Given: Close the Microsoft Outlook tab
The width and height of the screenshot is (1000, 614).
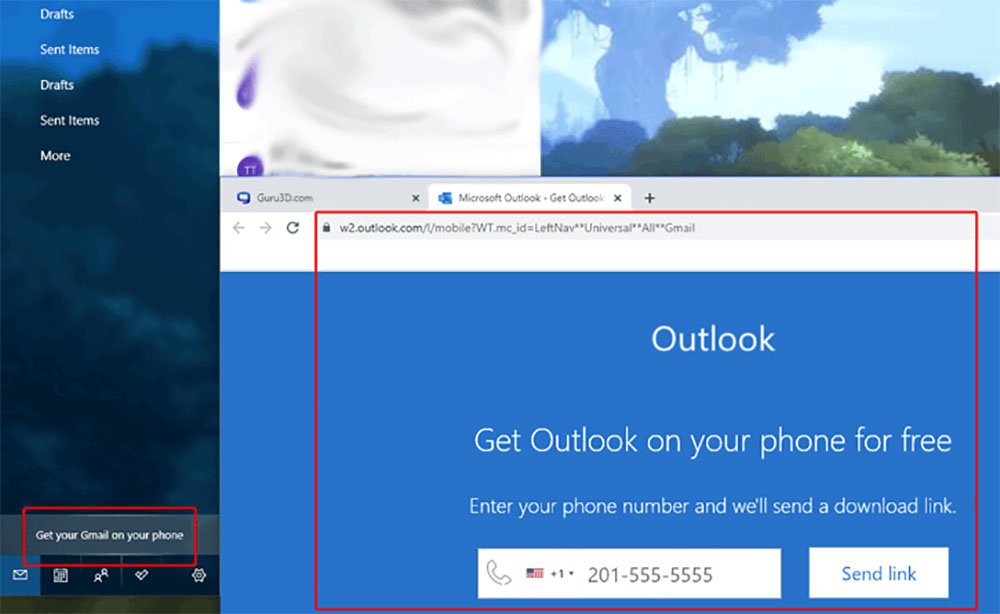Looking at the screenshot, I should pos(617,198).
